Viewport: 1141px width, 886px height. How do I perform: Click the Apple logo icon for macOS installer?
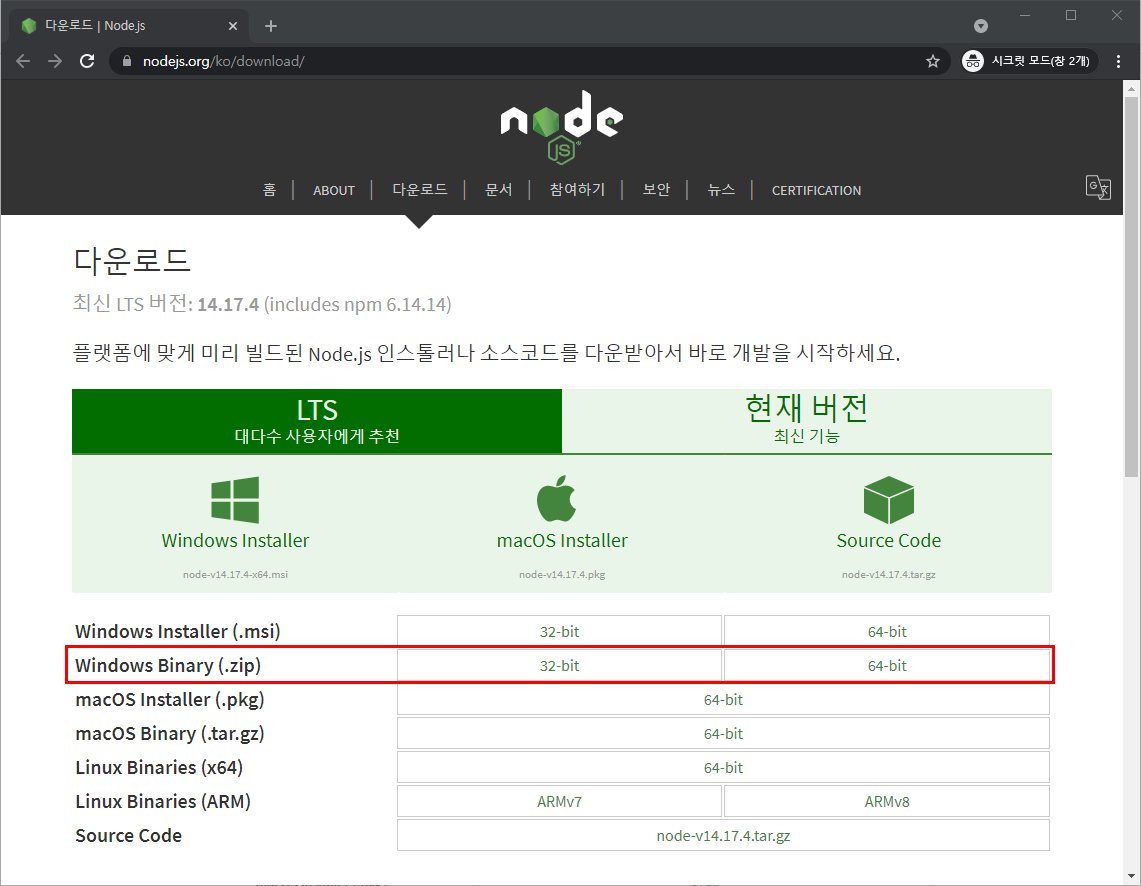pos(557,499)
